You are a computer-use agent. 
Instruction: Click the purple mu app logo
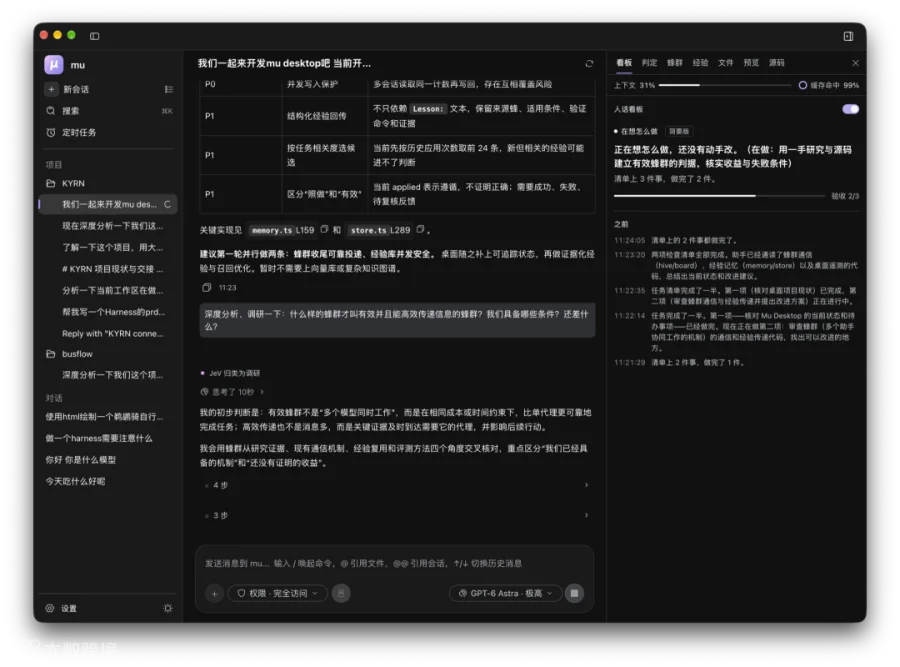click(53, 64)
